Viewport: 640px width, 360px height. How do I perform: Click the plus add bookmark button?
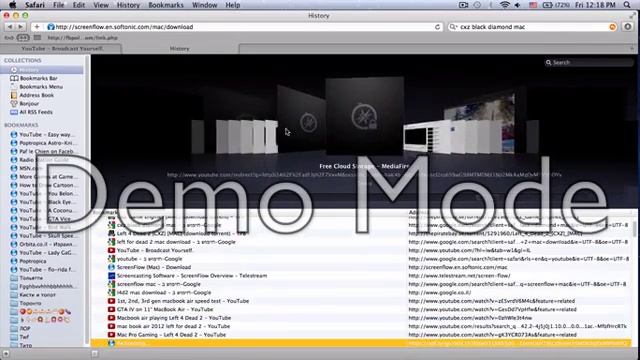(37, 27)
